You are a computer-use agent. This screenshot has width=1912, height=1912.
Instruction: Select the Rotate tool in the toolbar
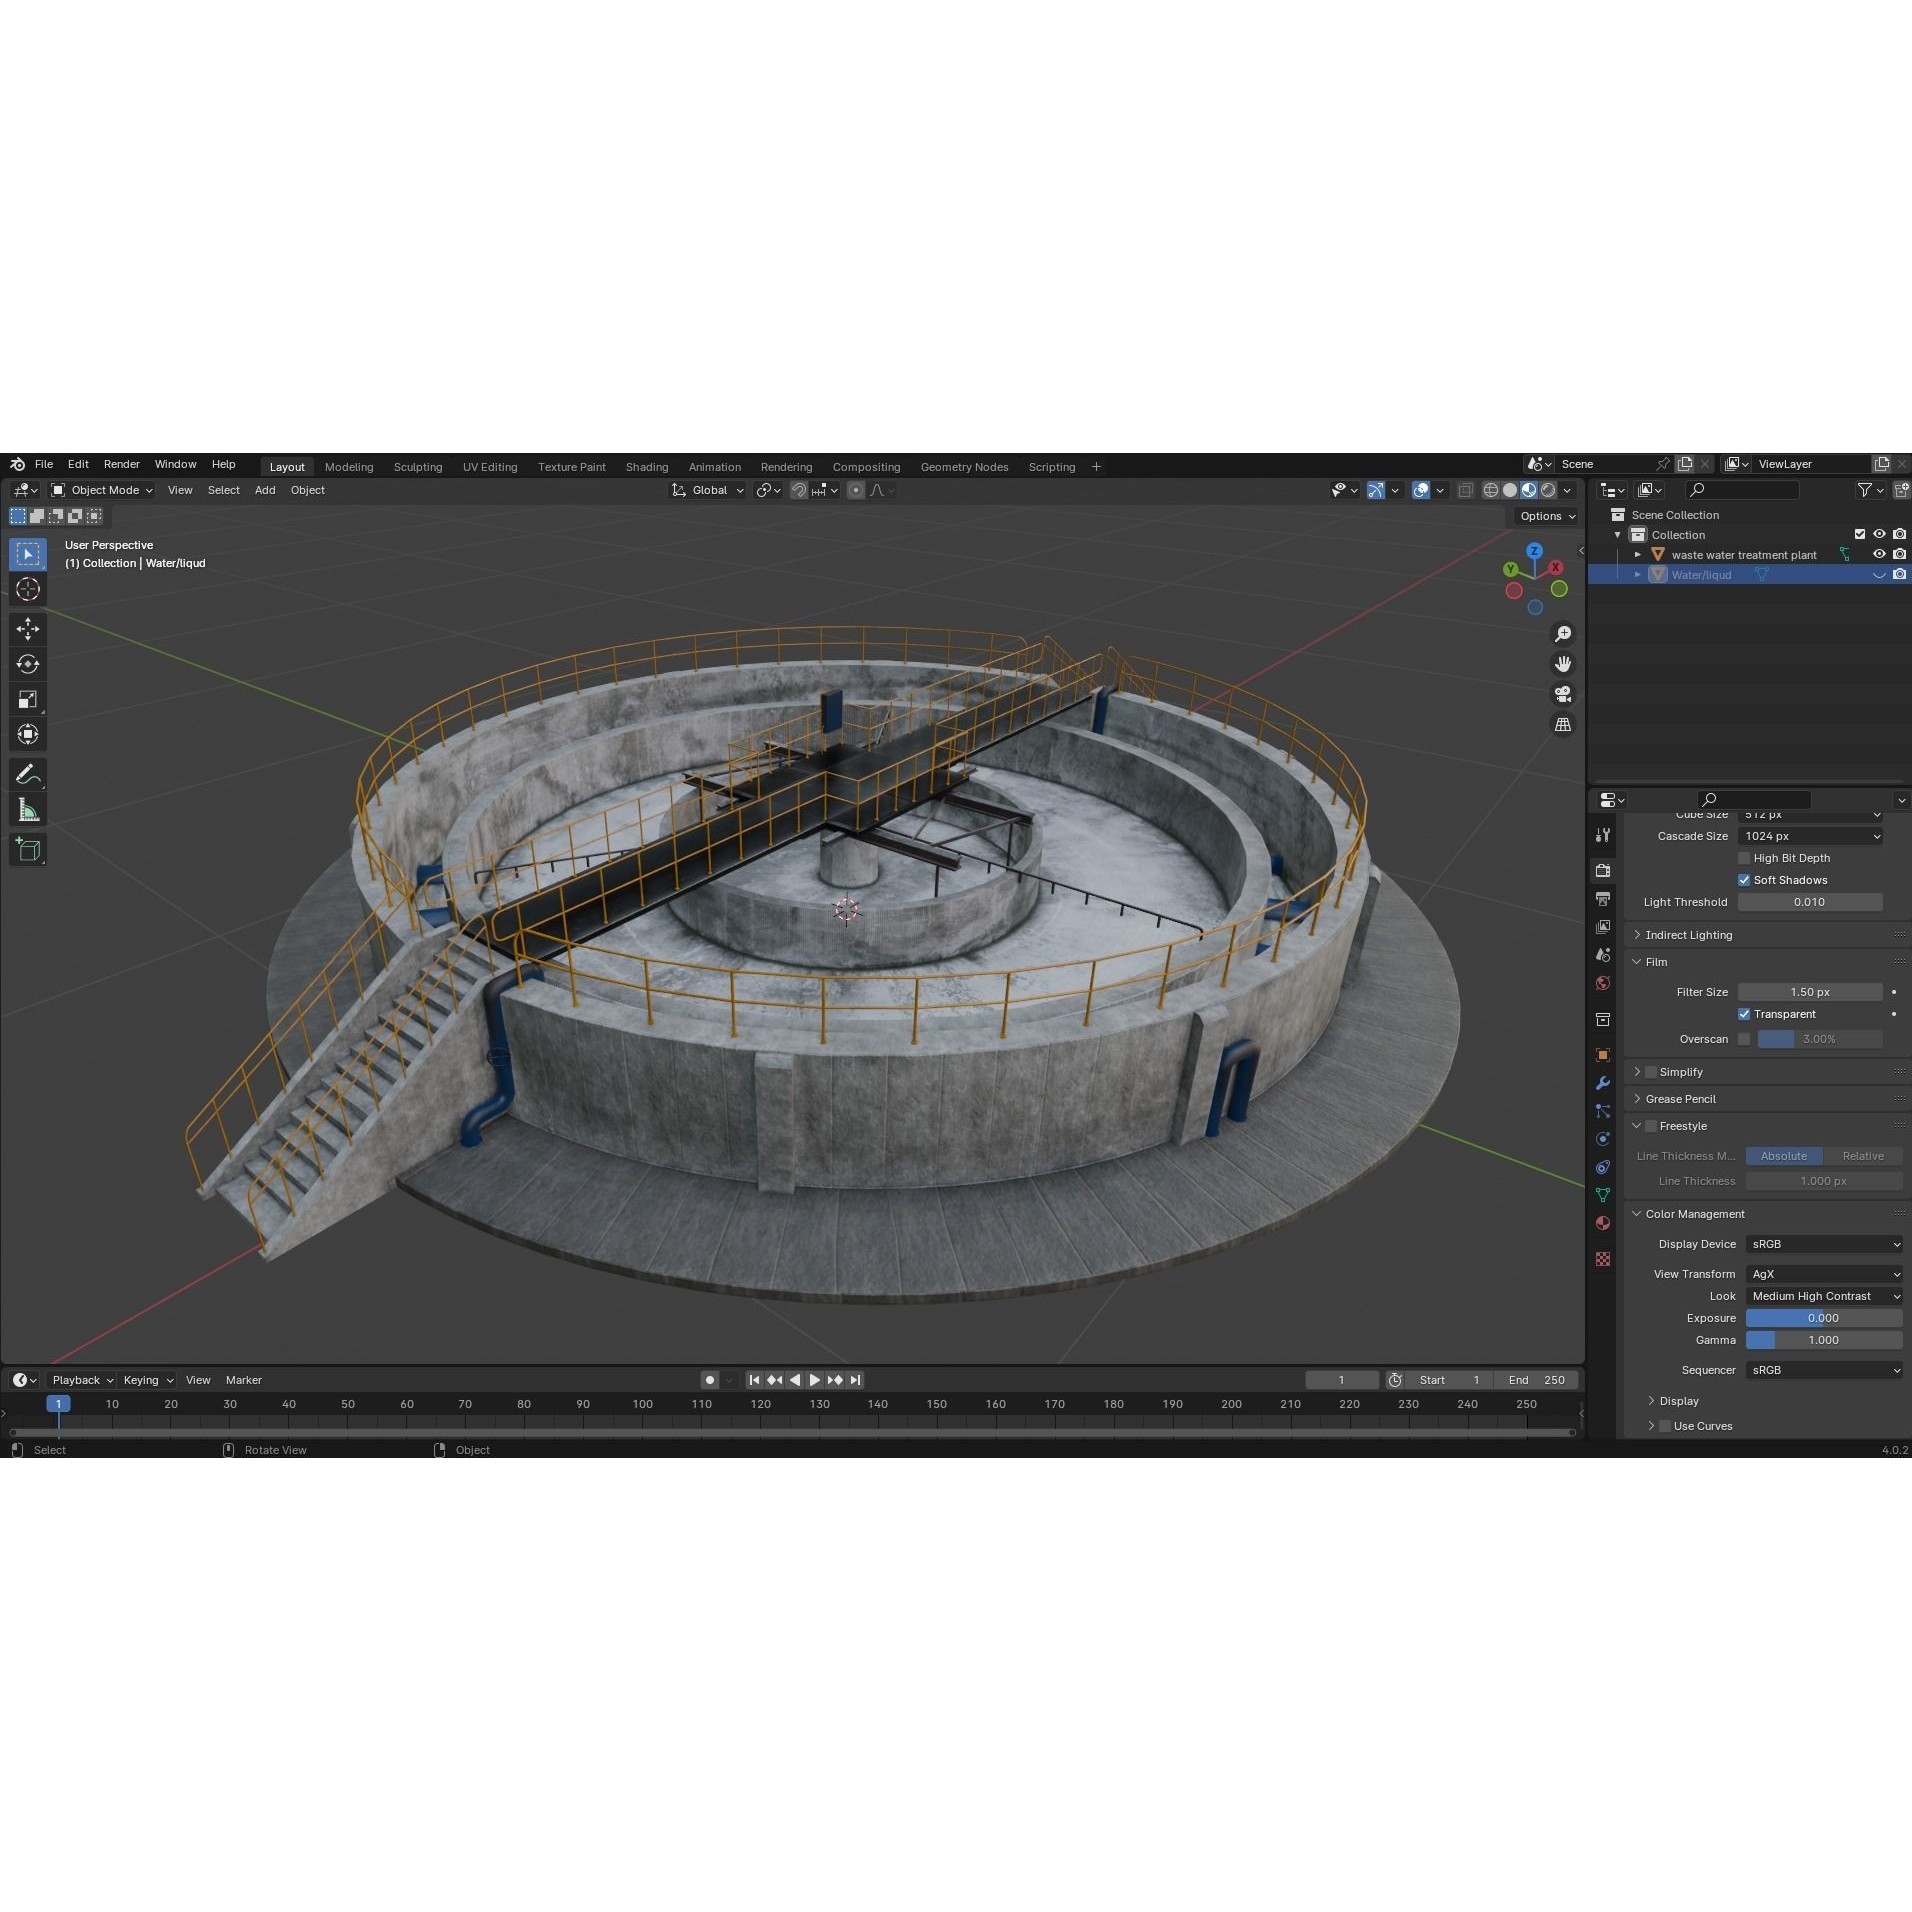[x=28, y=663]
